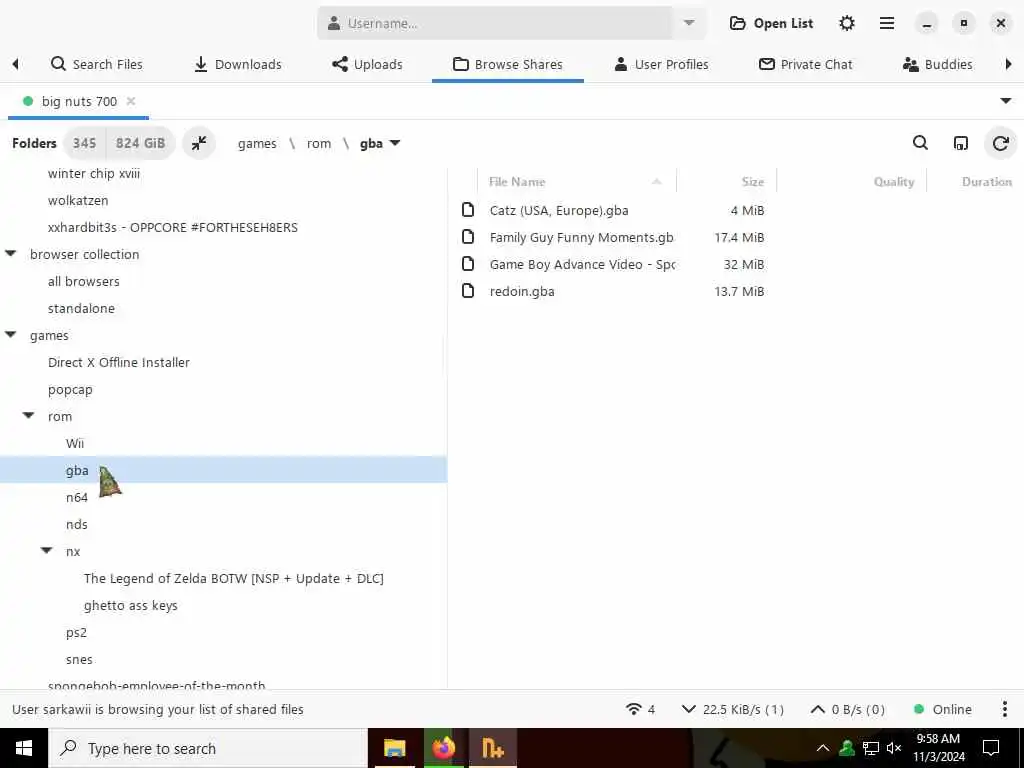
Task: Click the save shares list icon
Action: coord(961,143)
